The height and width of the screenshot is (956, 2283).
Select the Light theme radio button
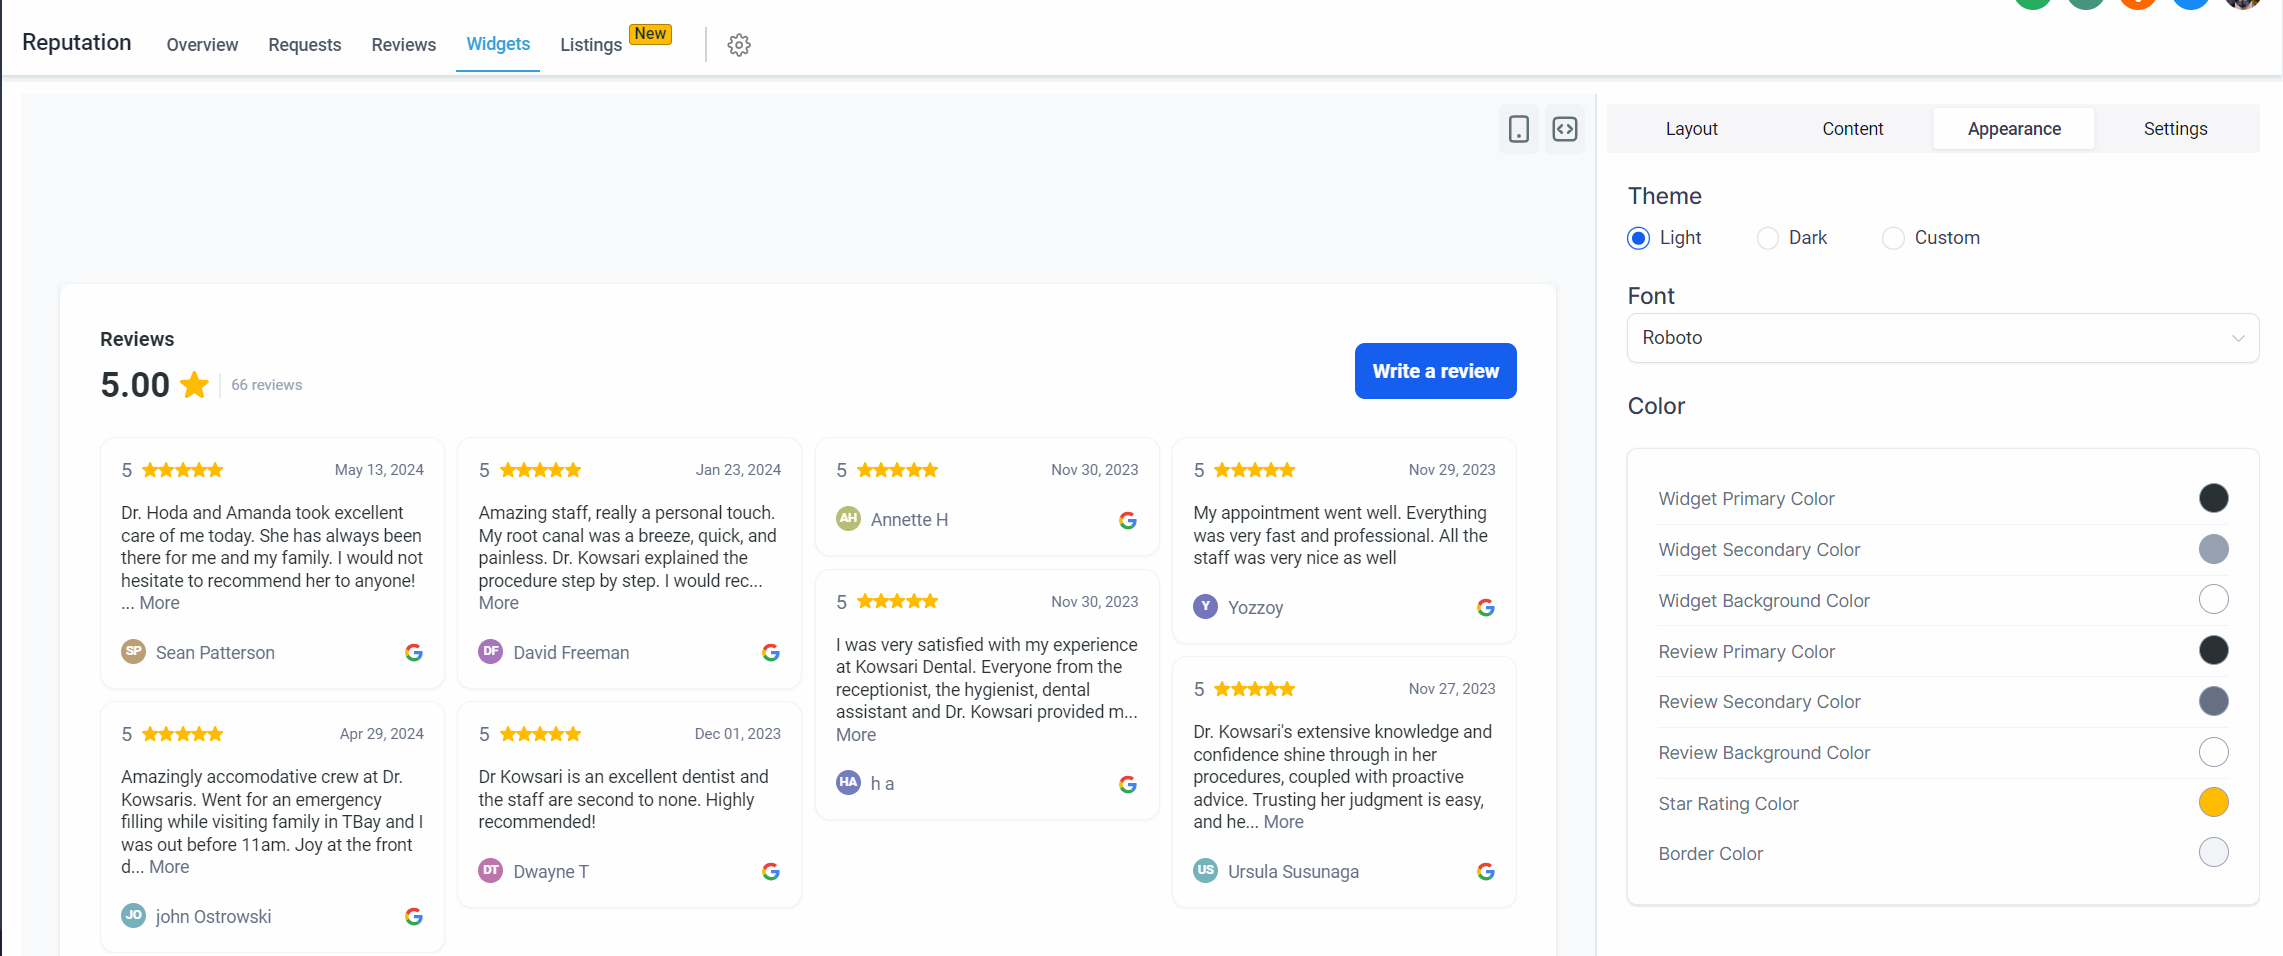[x=1638, y=238]
